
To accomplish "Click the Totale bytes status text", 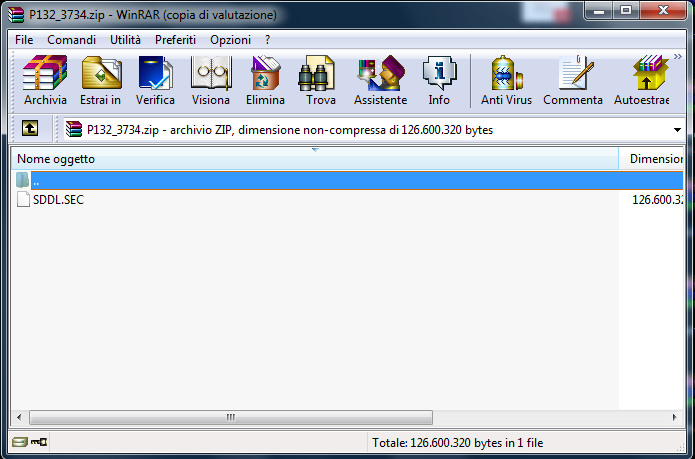I will point(457,442).
